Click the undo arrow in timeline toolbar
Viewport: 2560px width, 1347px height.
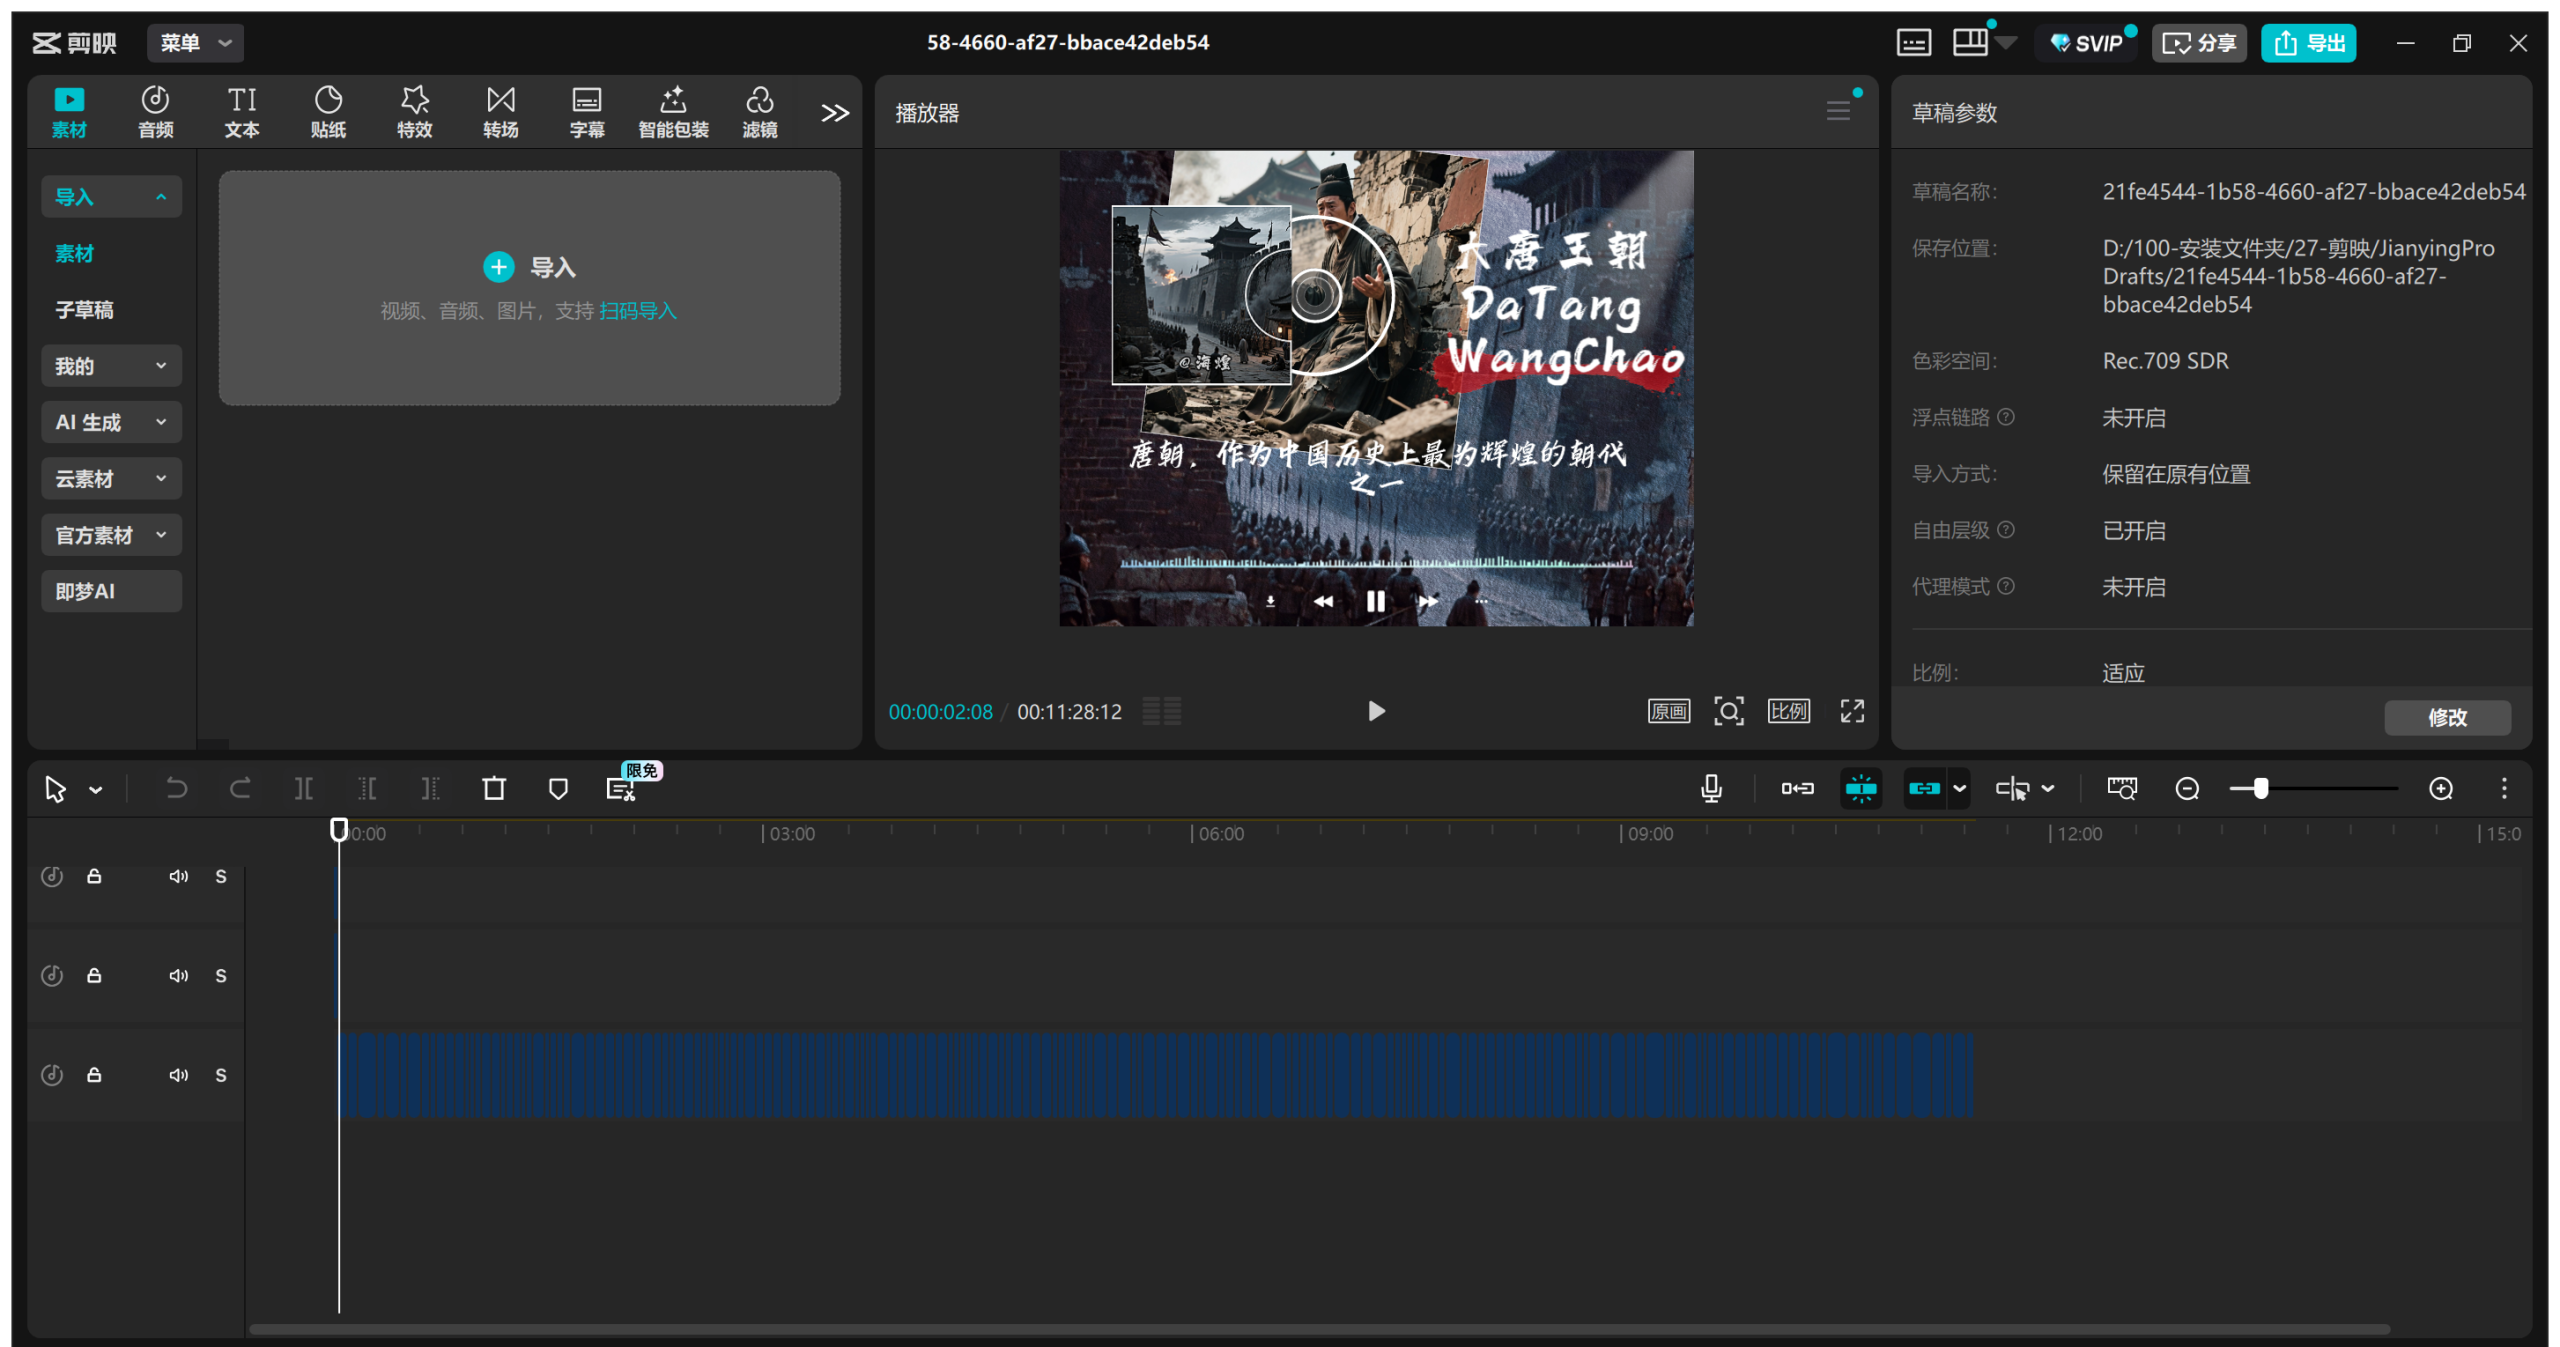point(176,788)
